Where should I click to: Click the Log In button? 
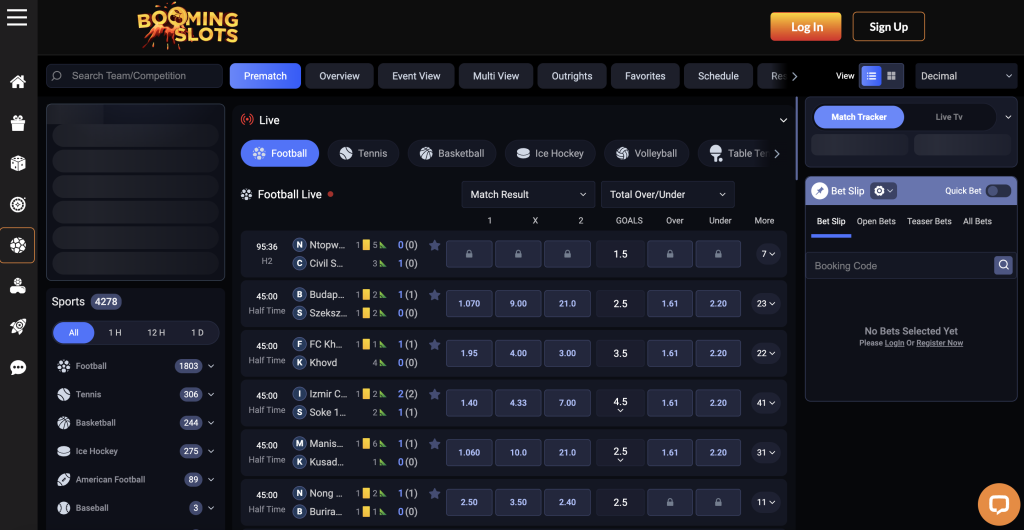click(x=807, y=27)
